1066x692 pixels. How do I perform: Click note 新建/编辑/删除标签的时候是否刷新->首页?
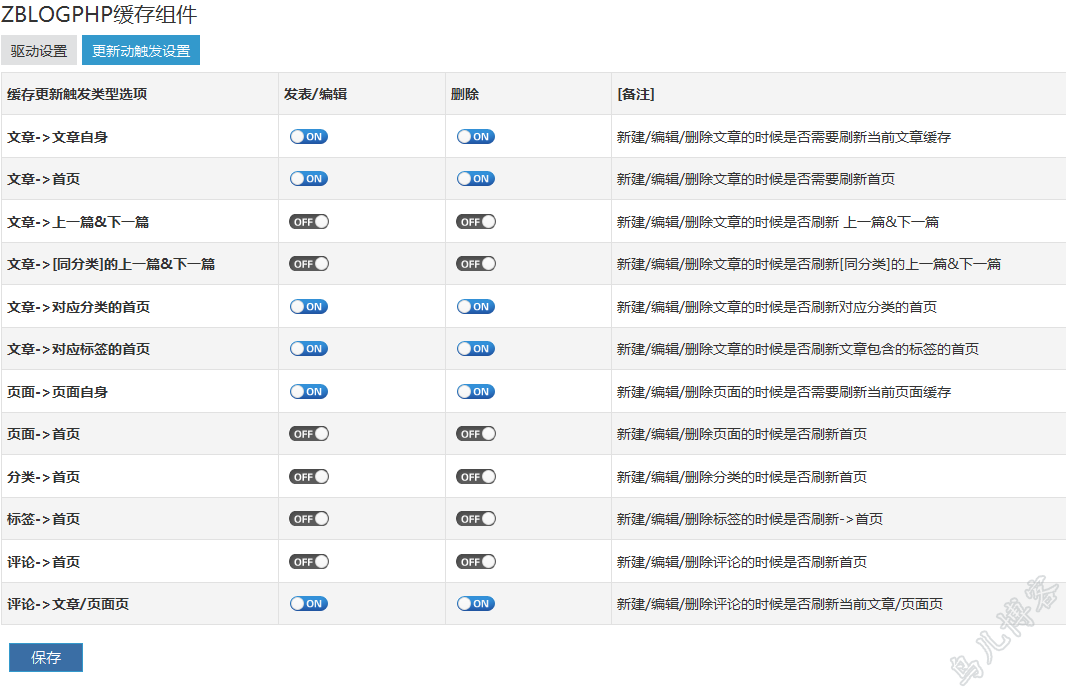coord(750,519)
